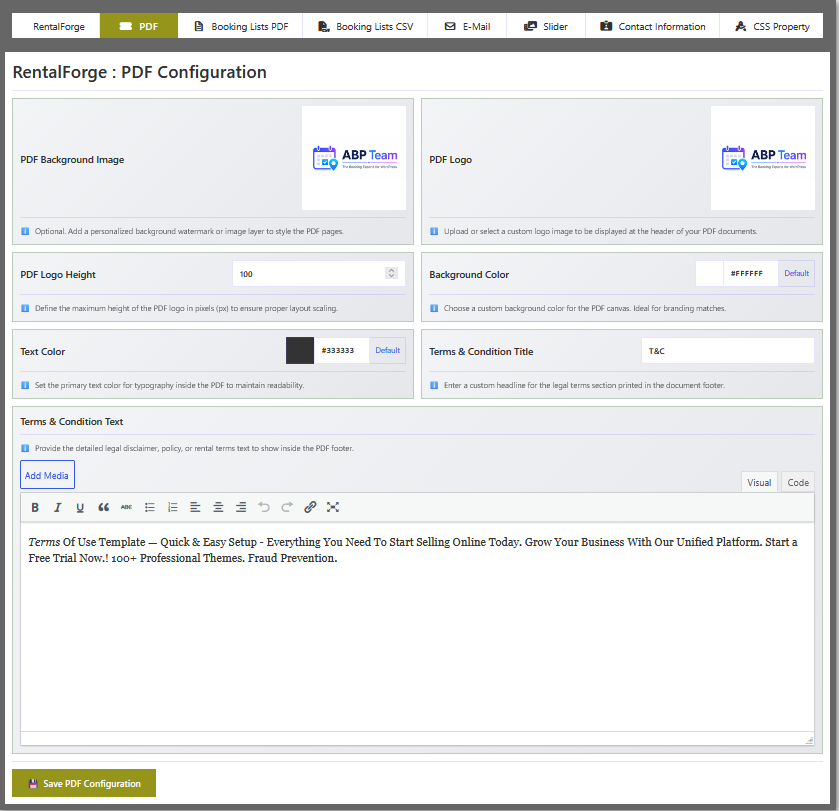Viewport: 839px width, 811px height.
Task: Apply italic formatting in editor toolbar
Action: tap(57, 507)
